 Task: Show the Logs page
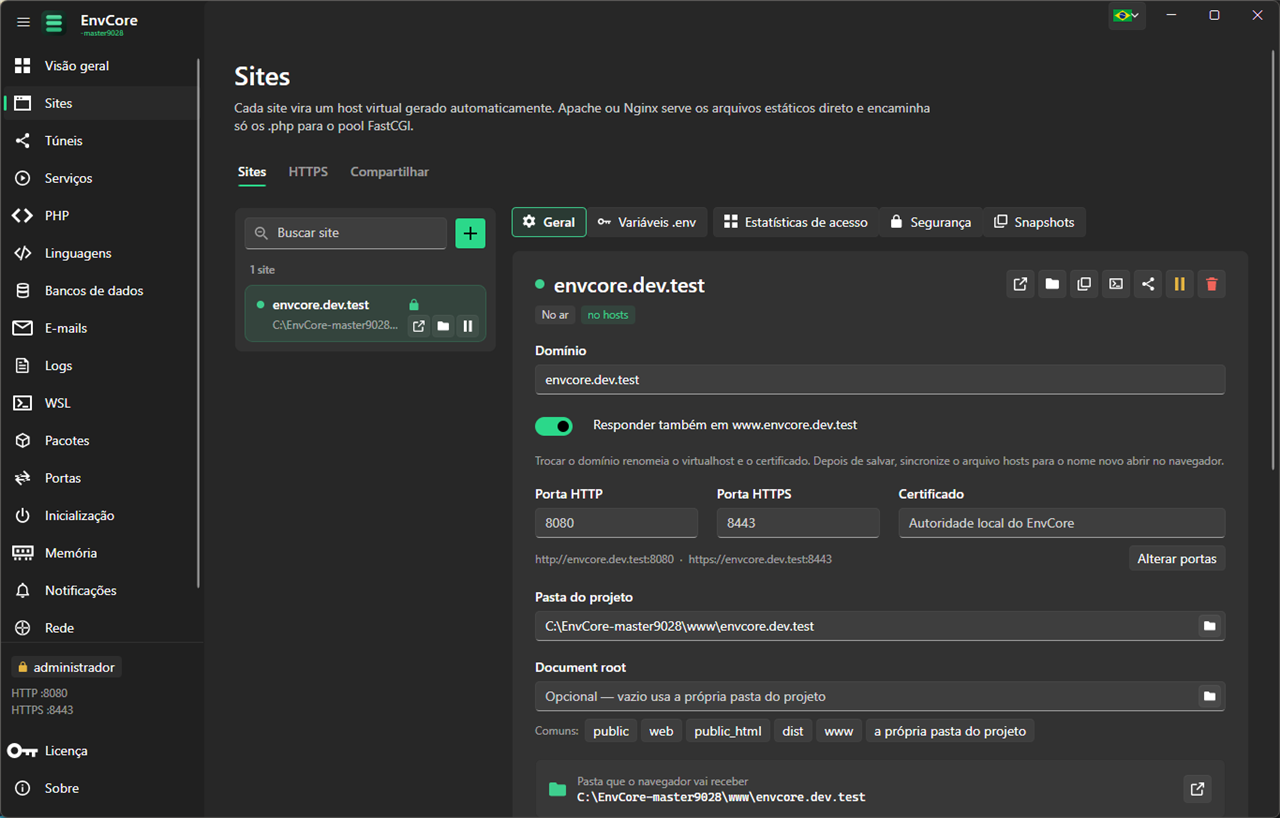[100, 366]
